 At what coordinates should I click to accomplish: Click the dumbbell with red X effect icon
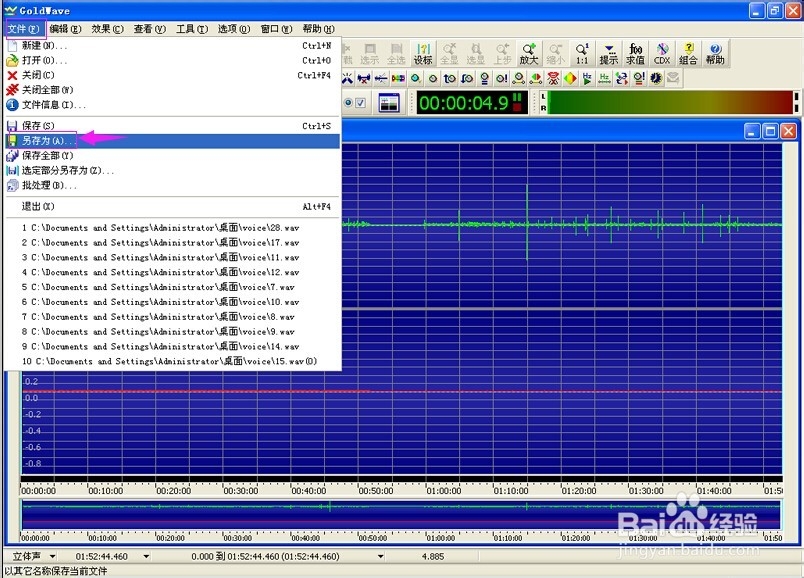[364, 78]
